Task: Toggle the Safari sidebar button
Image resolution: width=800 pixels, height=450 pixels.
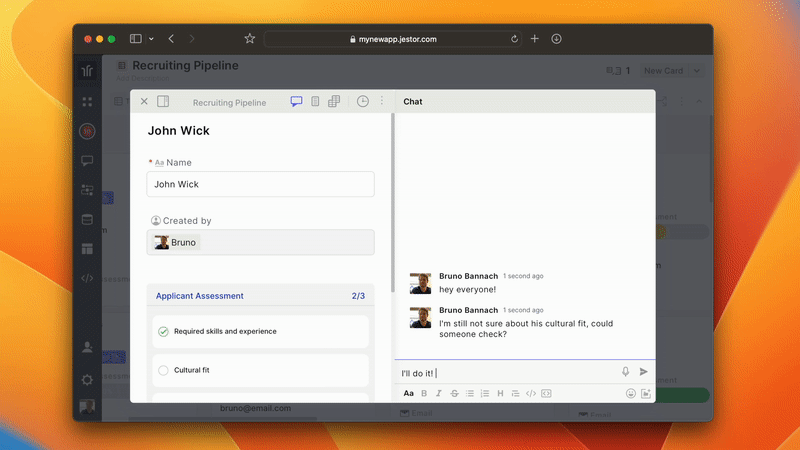Action: (135, 39)
